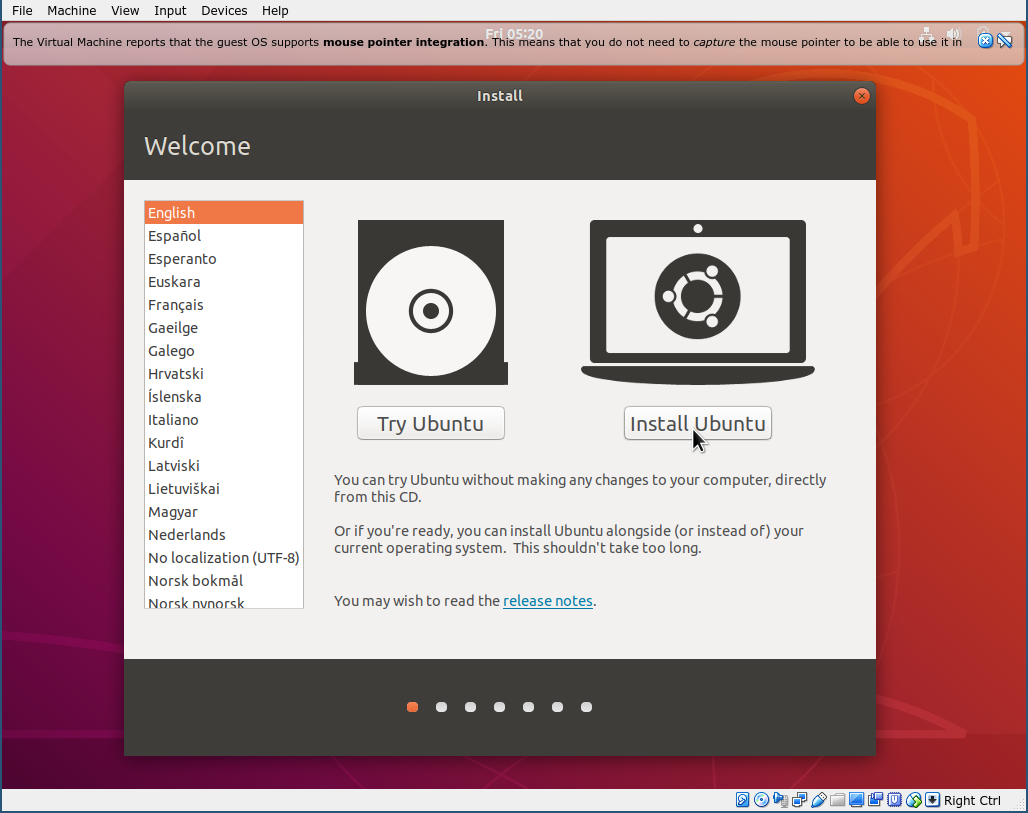
Task: Open the View menu
Action: [x=125, y=10]
